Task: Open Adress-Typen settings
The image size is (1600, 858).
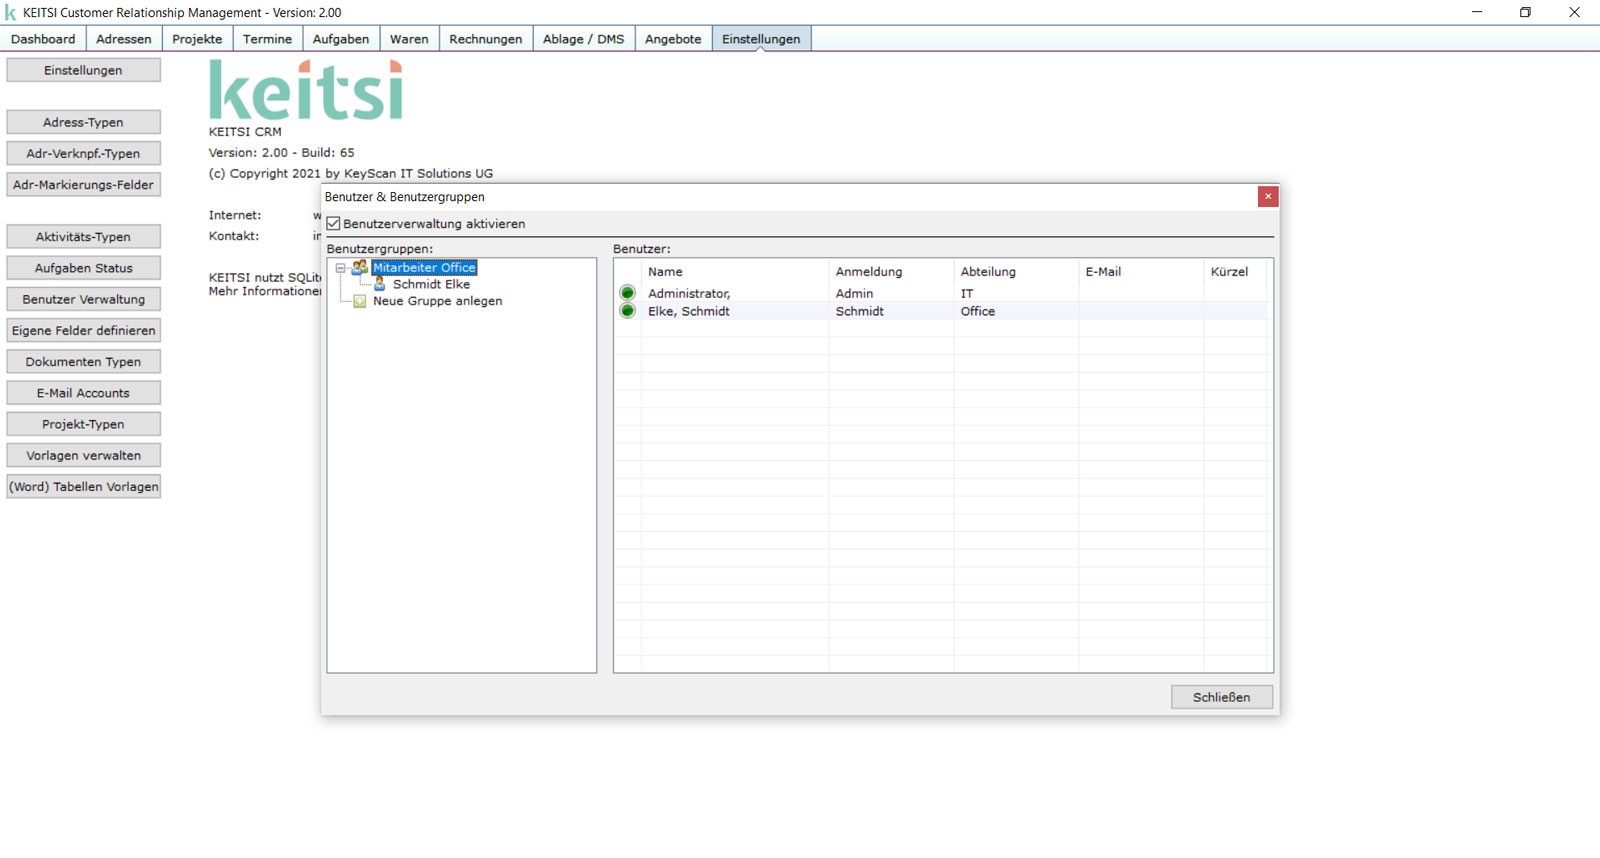Action: (83, 122)
